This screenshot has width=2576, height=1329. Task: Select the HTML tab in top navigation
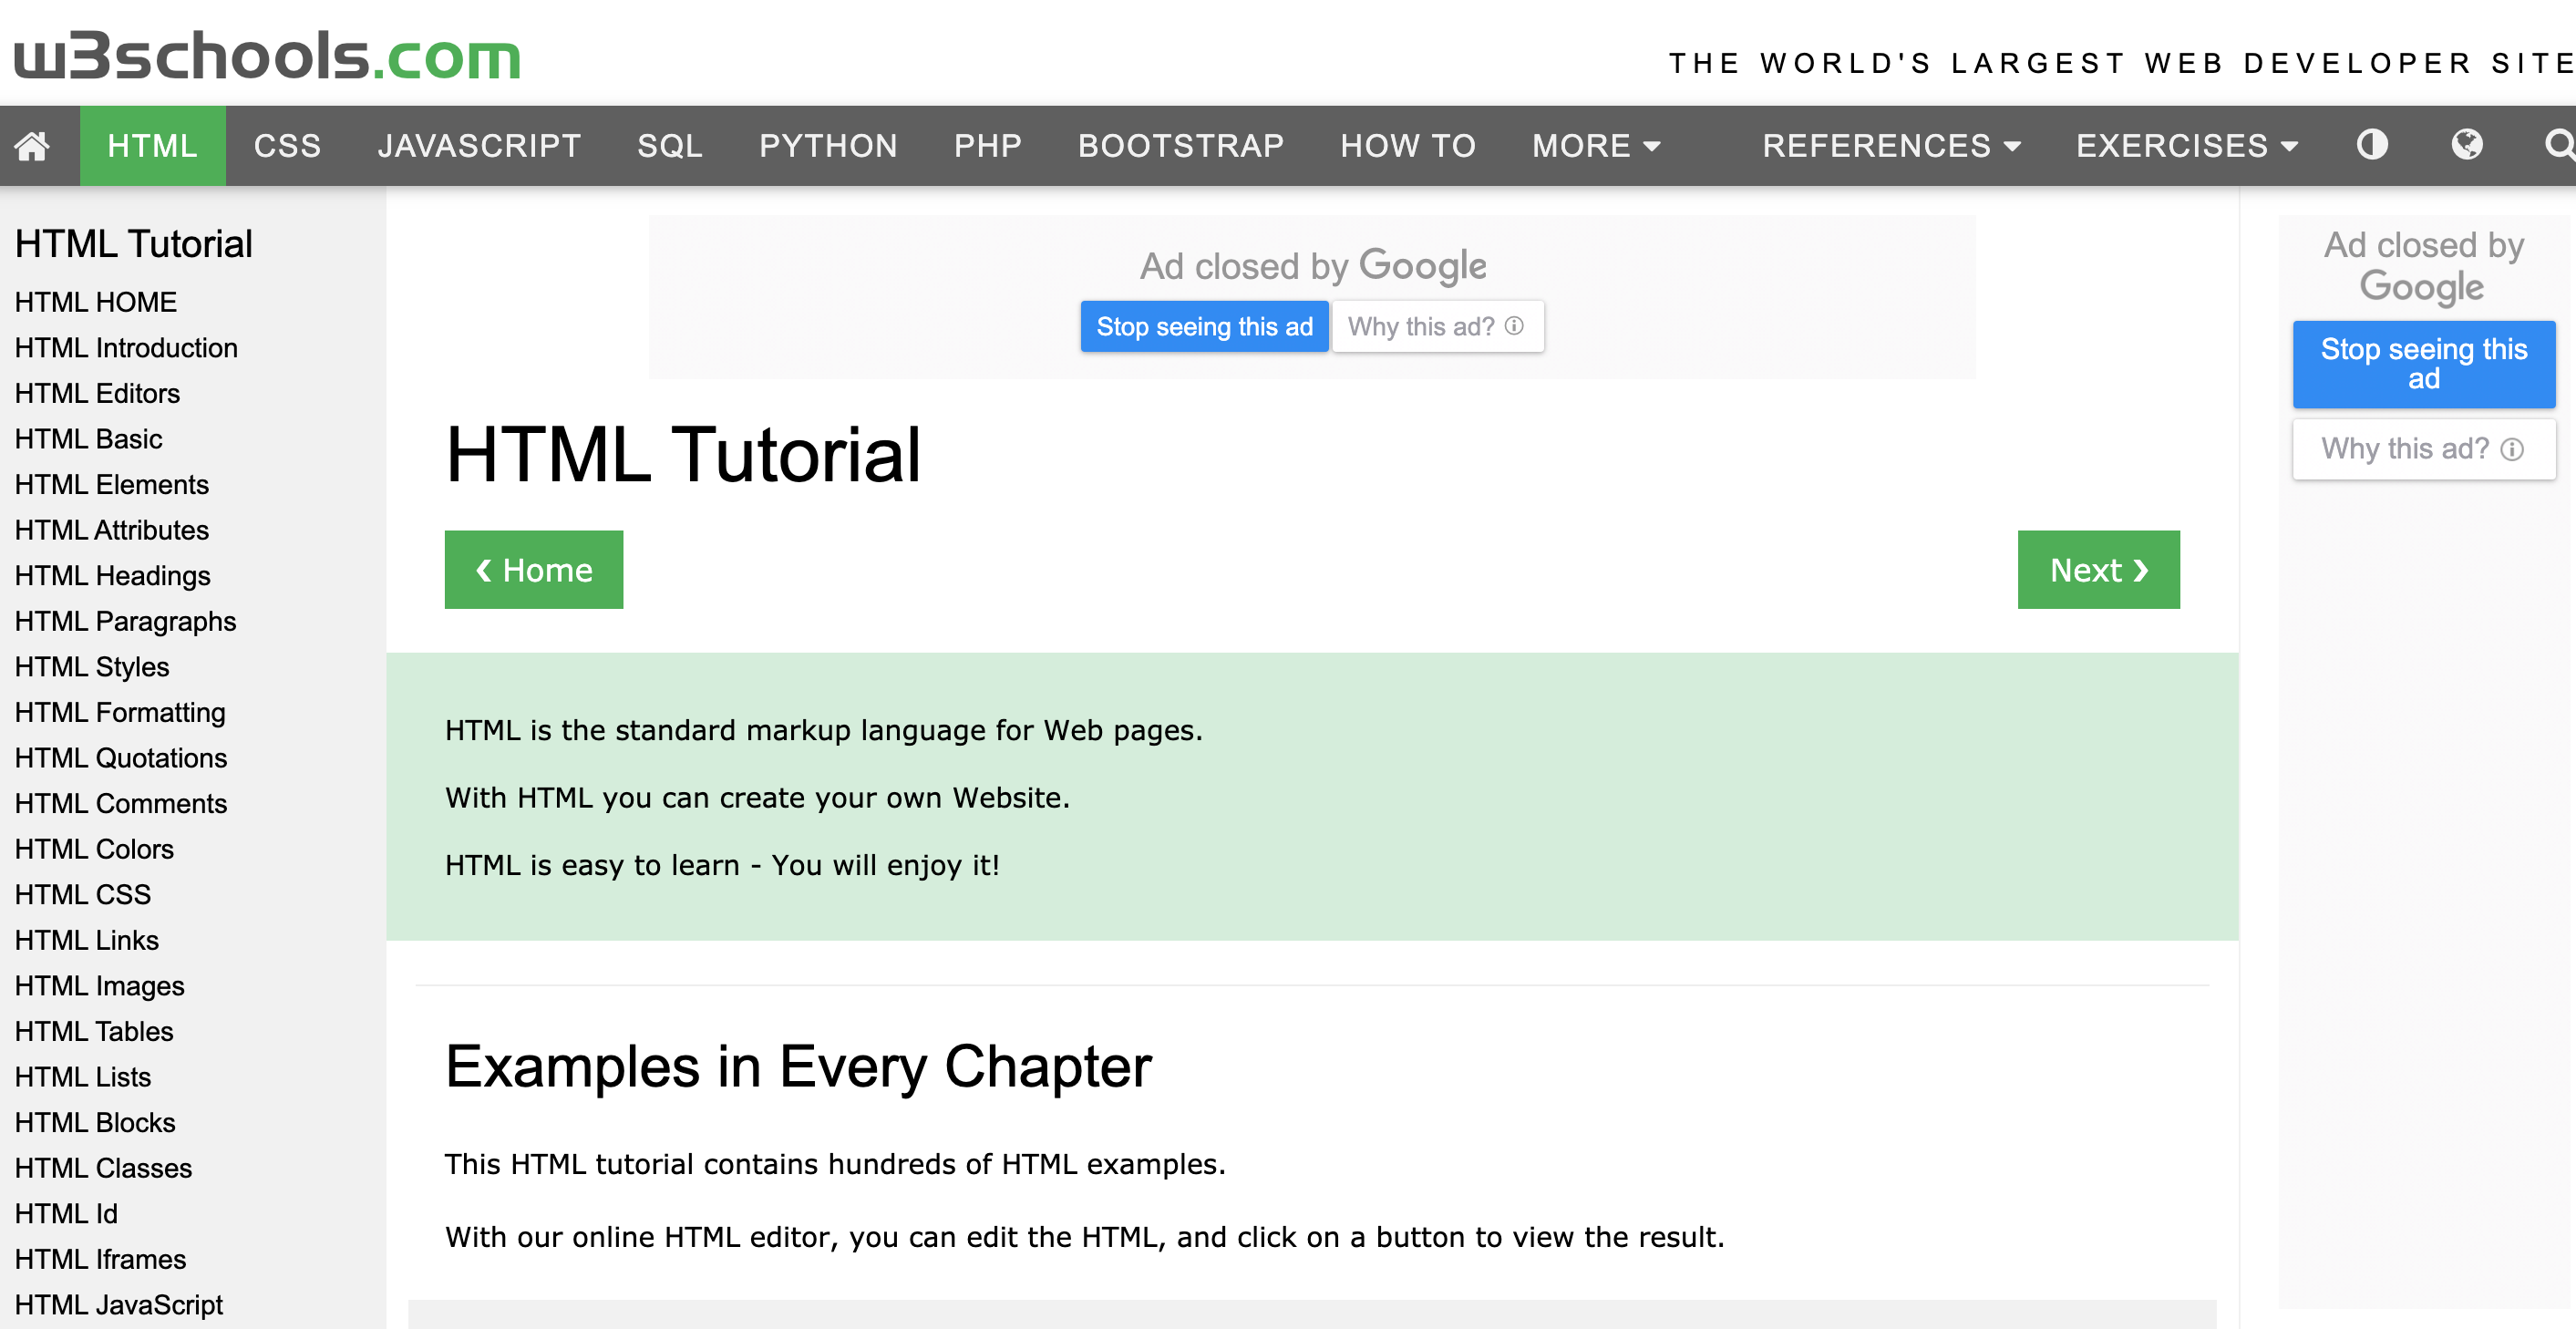(x=152, y=146)
